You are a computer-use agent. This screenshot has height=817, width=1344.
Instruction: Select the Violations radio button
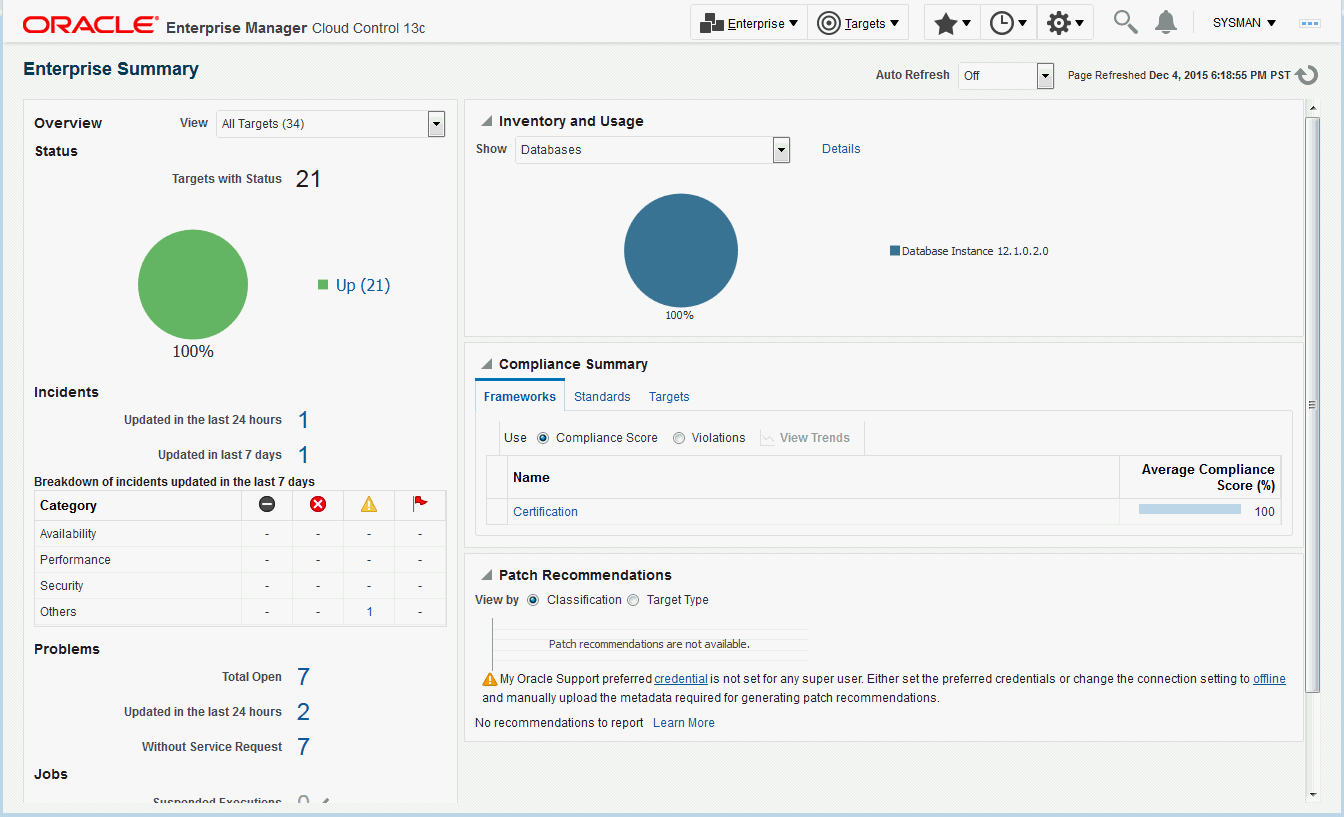(x=679, y=438)
